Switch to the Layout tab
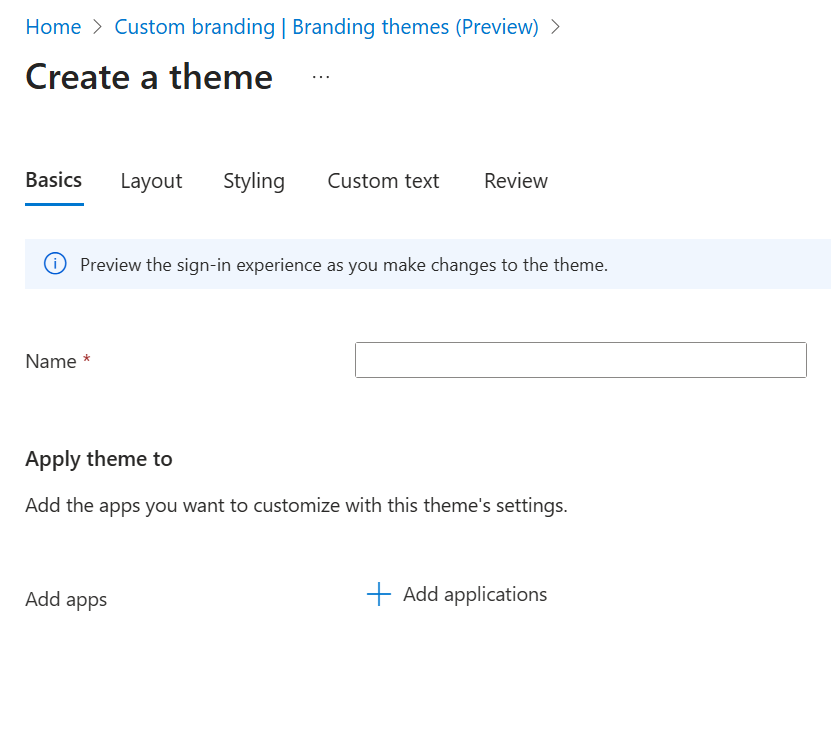Viewport: 831px width, 743px height. click(x=151, y=181)
